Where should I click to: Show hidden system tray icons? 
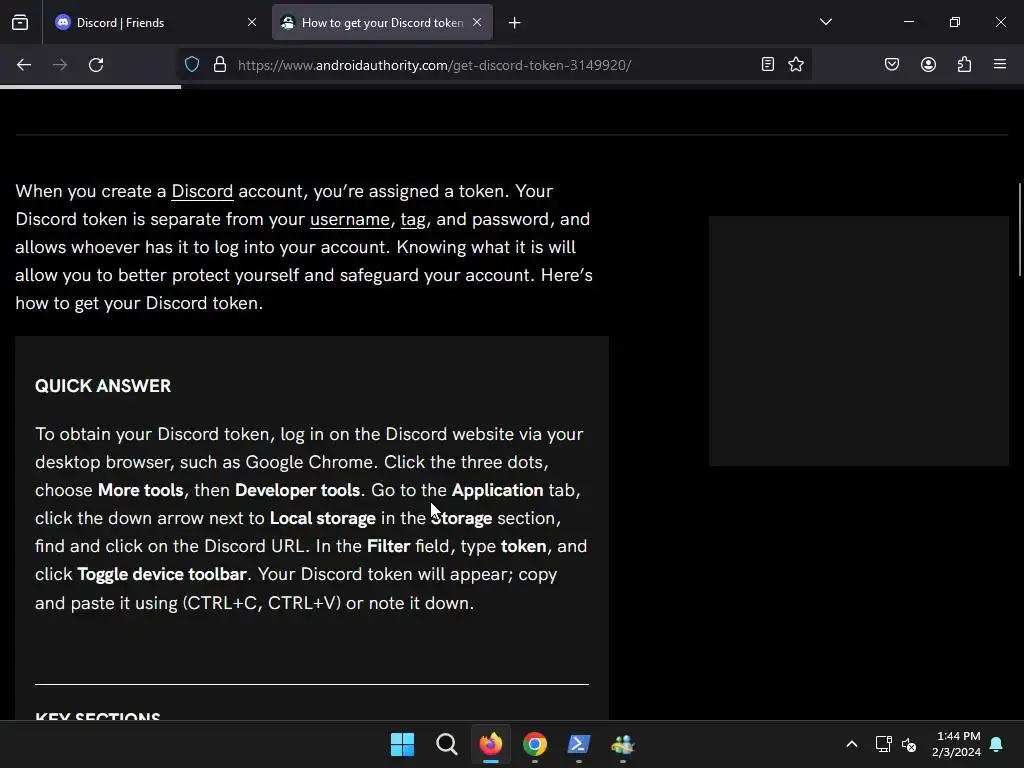click(x=852, y=744)
